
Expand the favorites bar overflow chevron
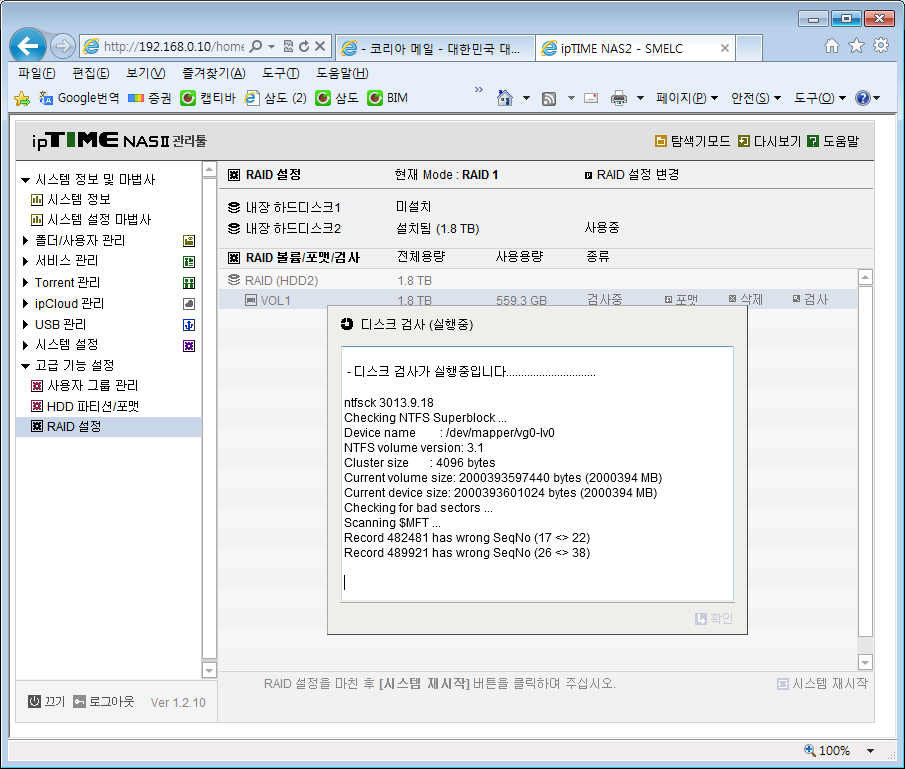[x=478, y=89]
